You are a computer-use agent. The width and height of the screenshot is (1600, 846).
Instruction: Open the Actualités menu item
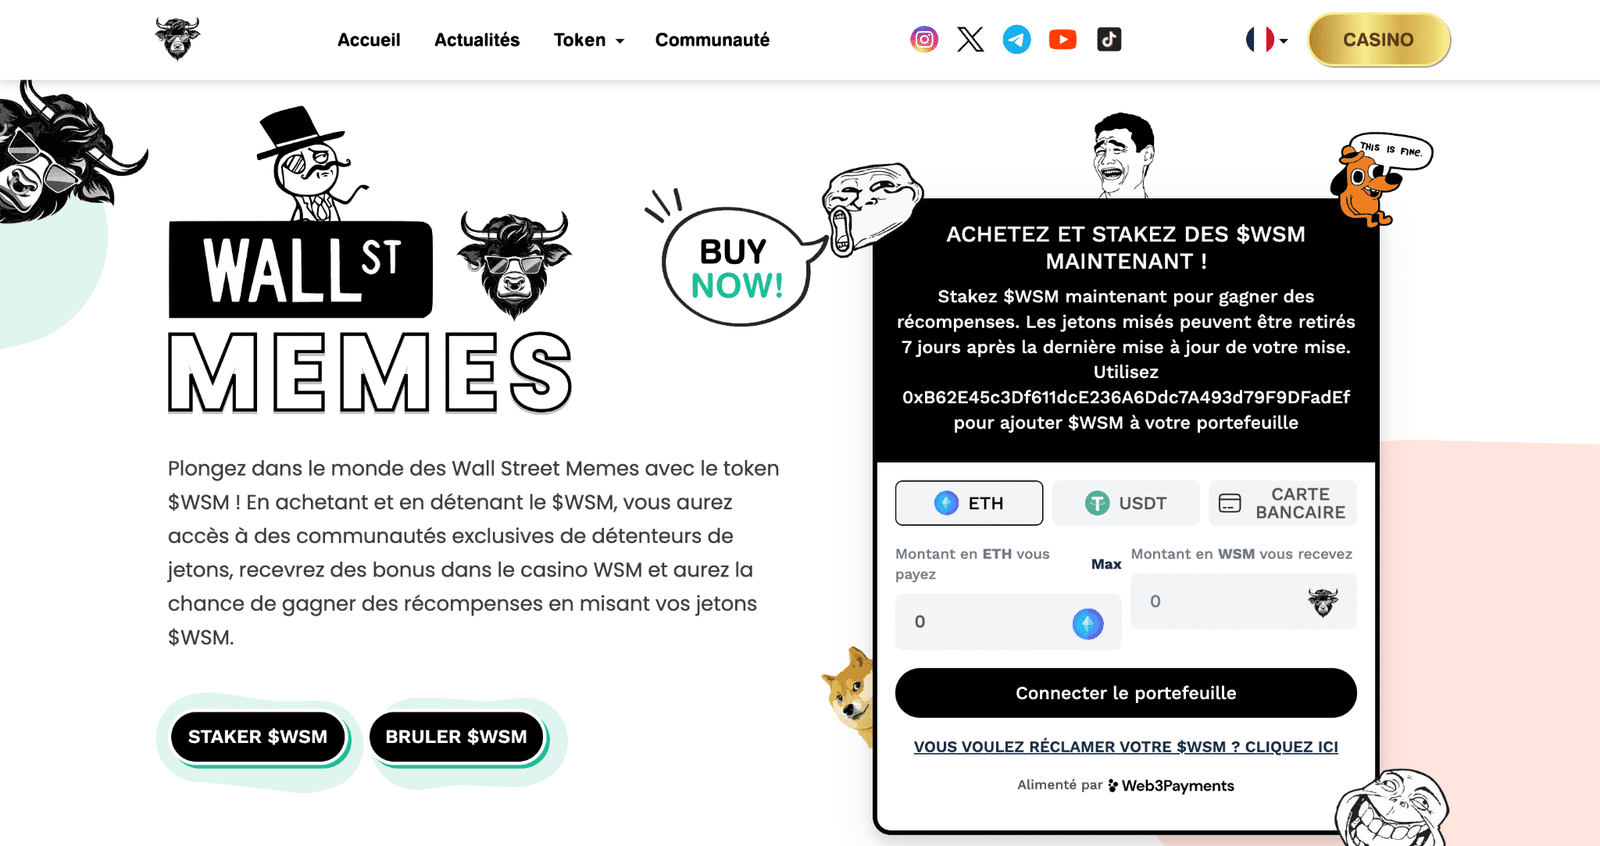477,40
